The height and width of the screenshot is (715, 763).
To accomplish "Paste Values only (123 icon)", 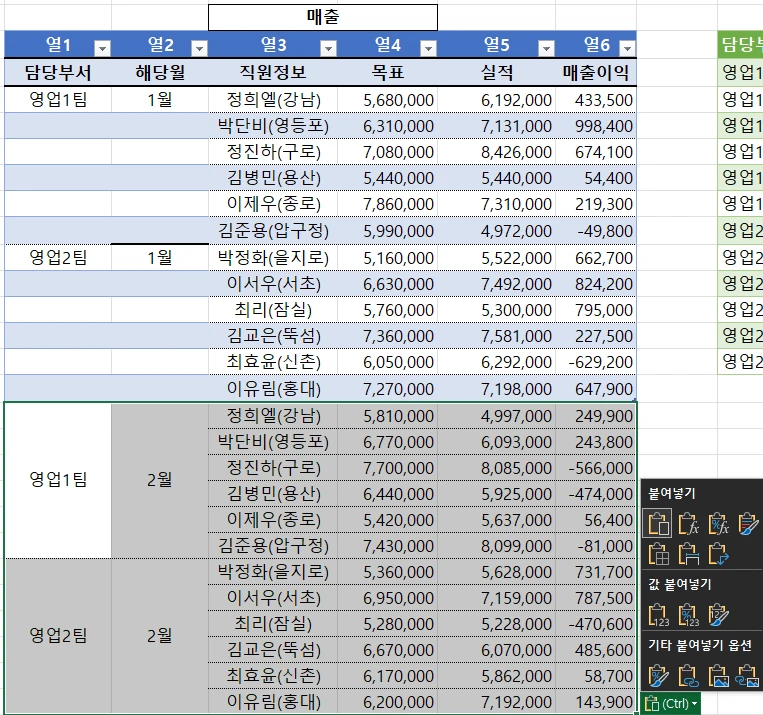I will (x=658, y=614).
